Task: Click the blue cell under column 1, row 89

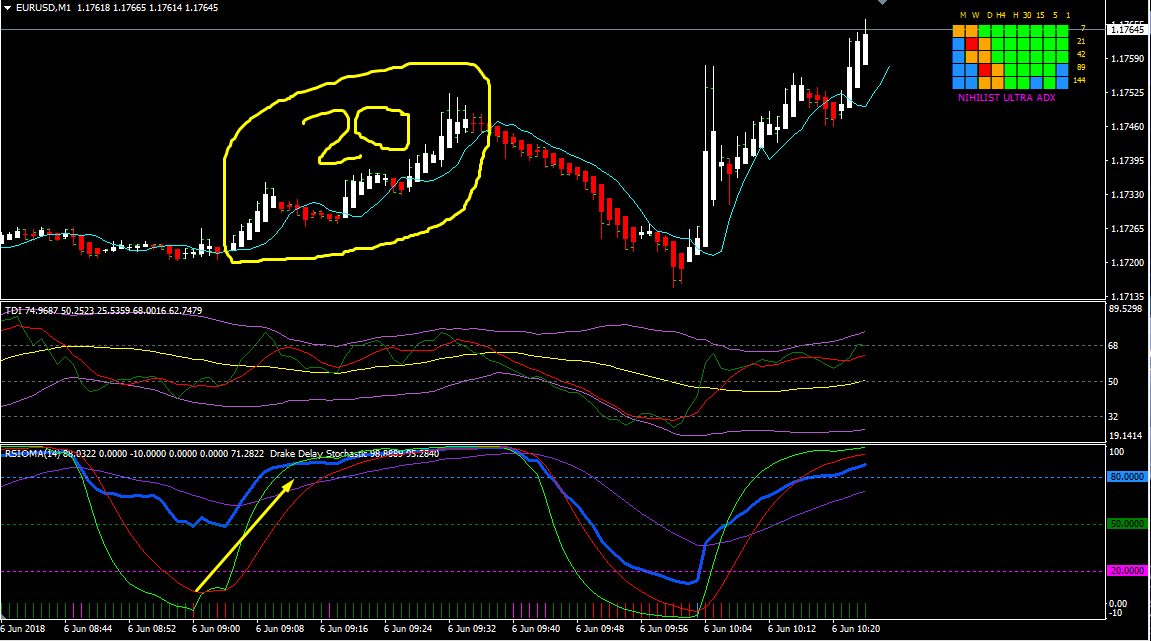Action: [x=1062, y=70]
